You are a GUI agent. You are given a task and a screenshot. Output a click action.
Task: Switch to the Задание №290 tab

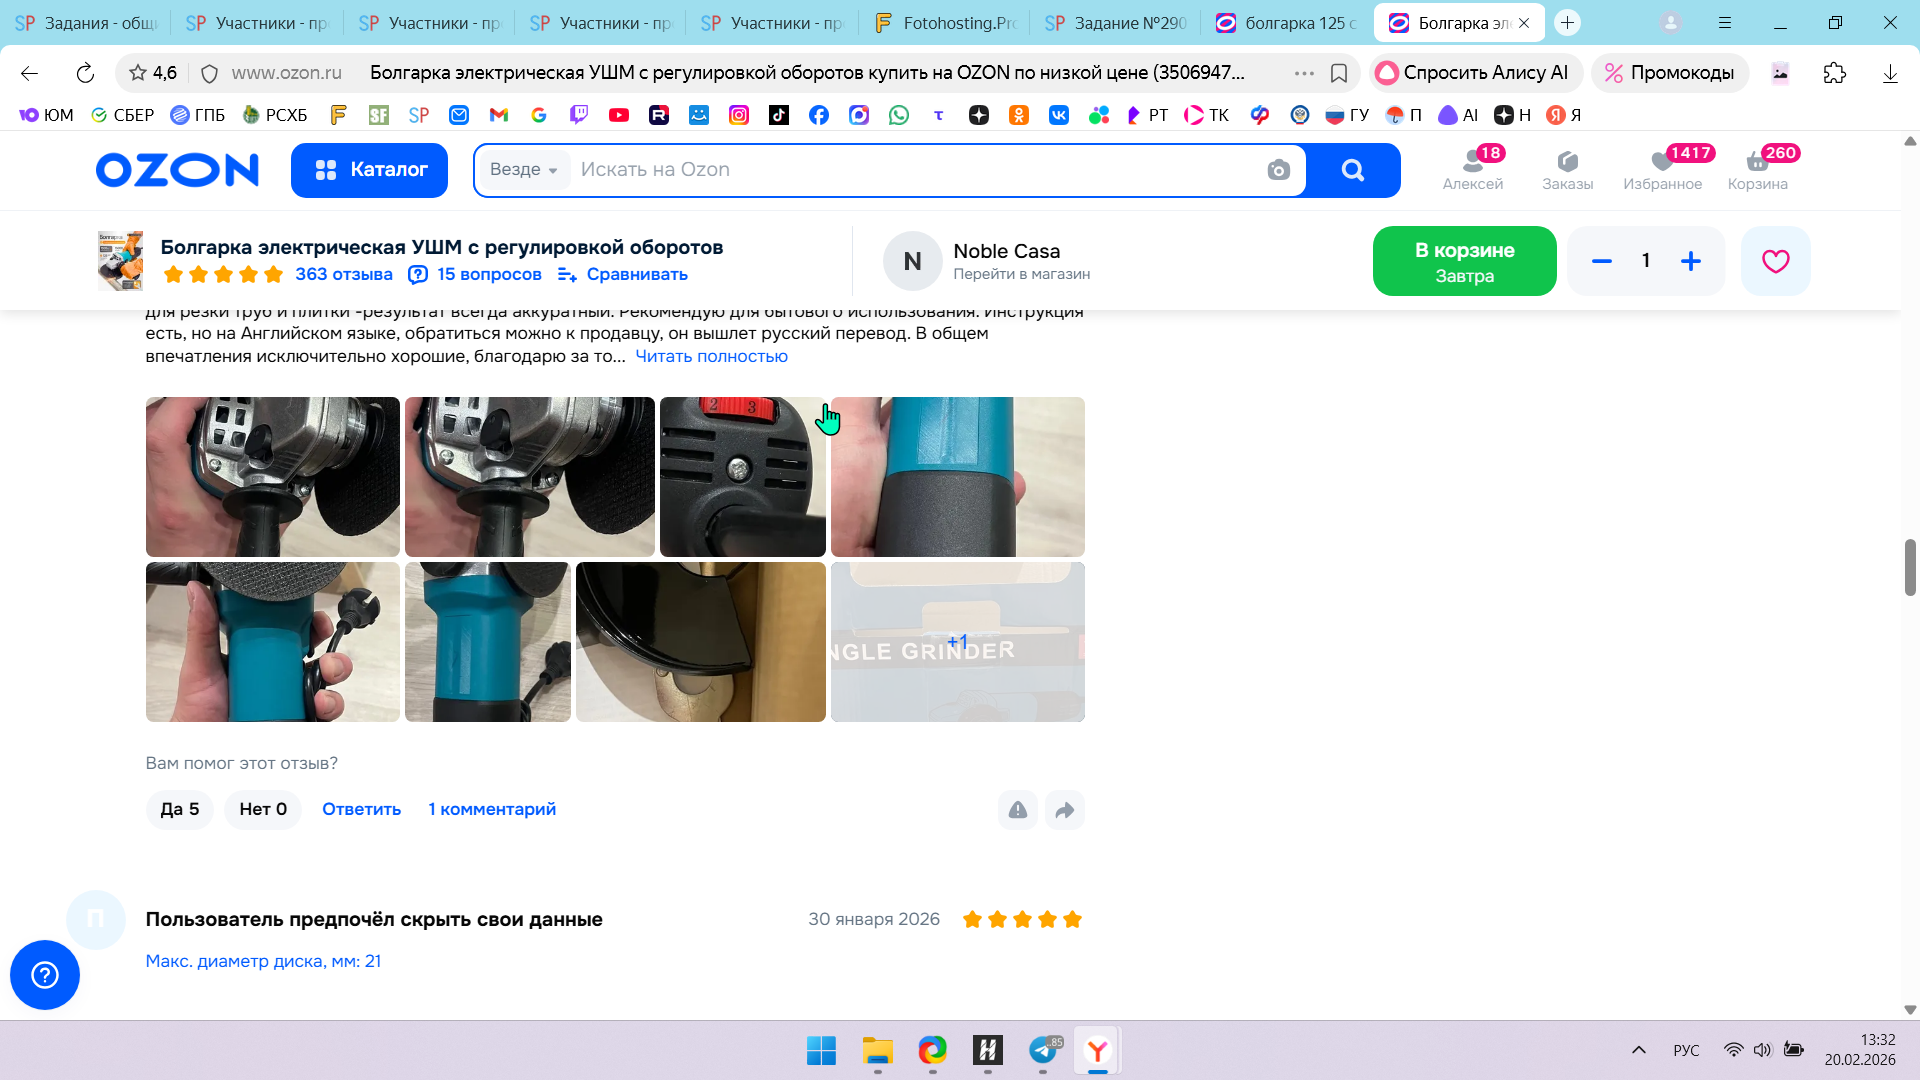coord(1116,23)
